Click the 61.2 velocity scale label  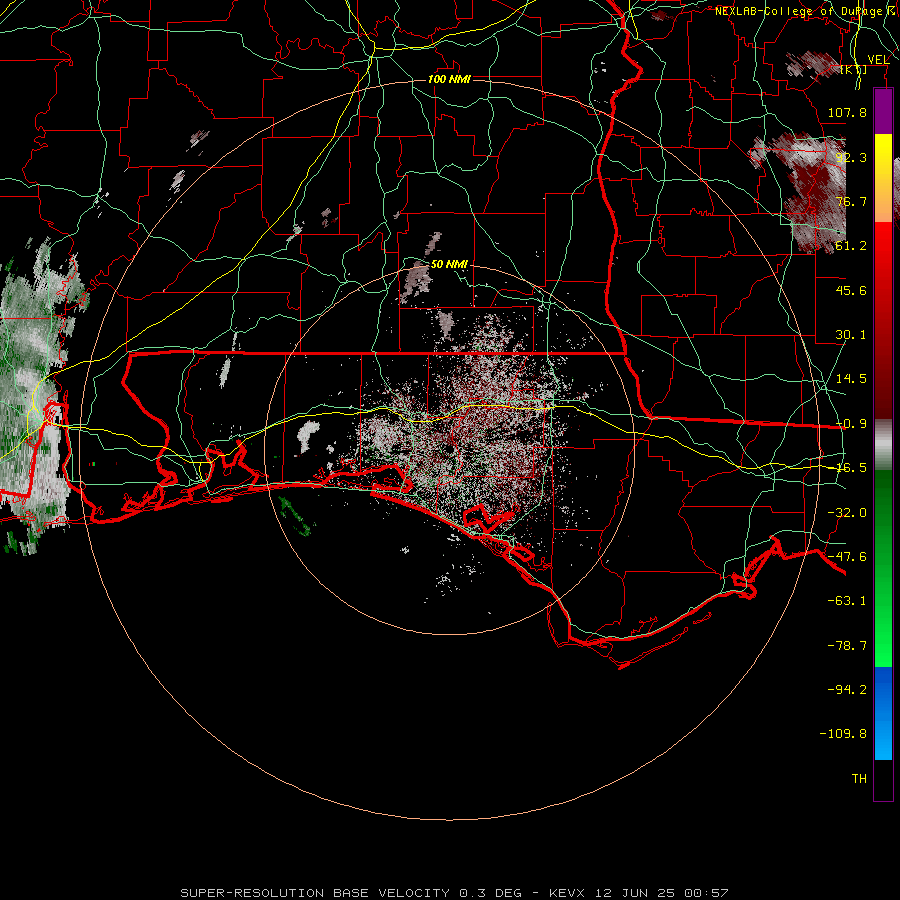pyautogui.click(x=851, y=246)
